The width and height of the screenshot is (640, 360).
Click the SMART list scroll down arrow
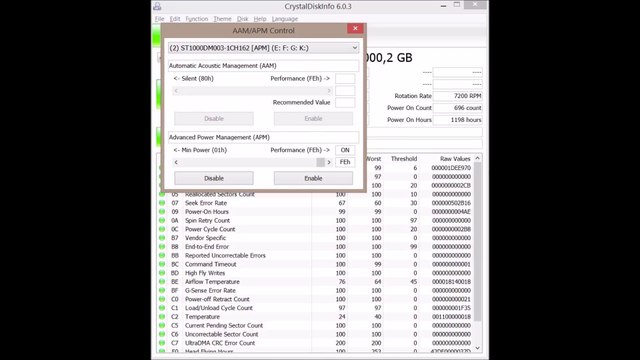click(477, 348)
